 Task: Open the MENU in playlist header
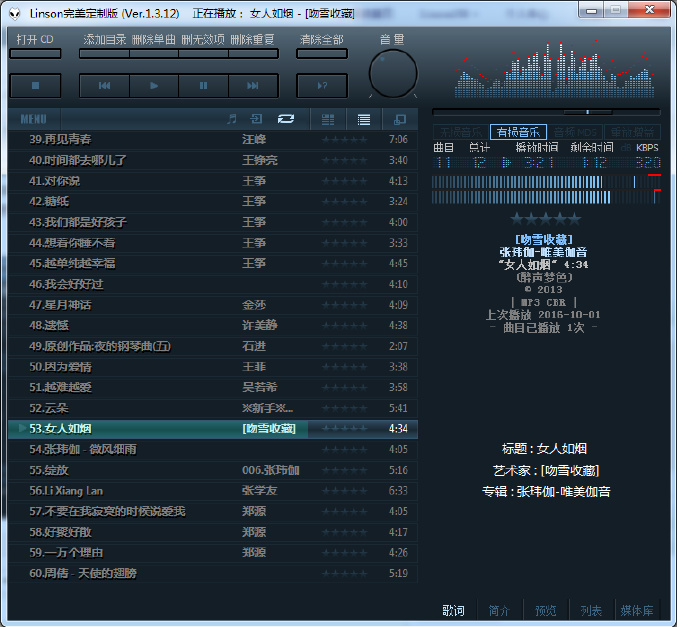[33, 119]
